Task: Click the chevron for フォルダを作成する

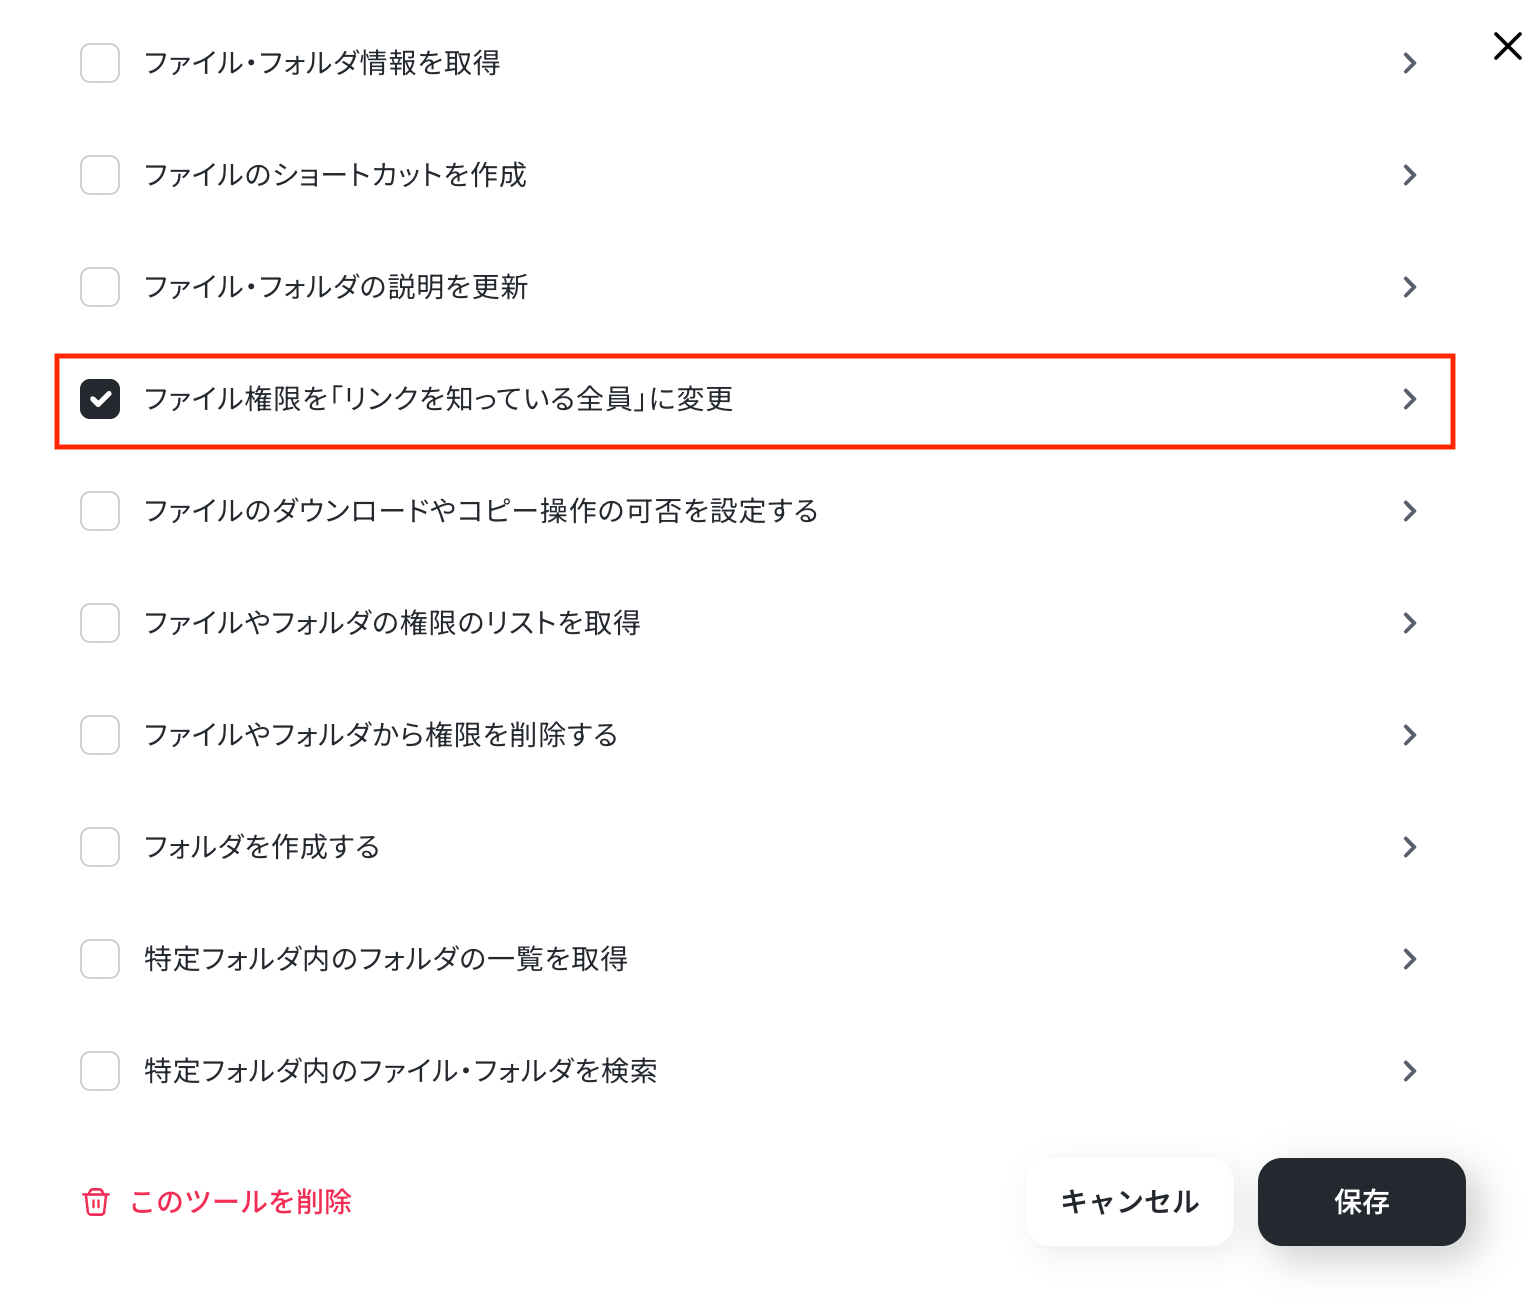Action: (x=1410, y=847)
